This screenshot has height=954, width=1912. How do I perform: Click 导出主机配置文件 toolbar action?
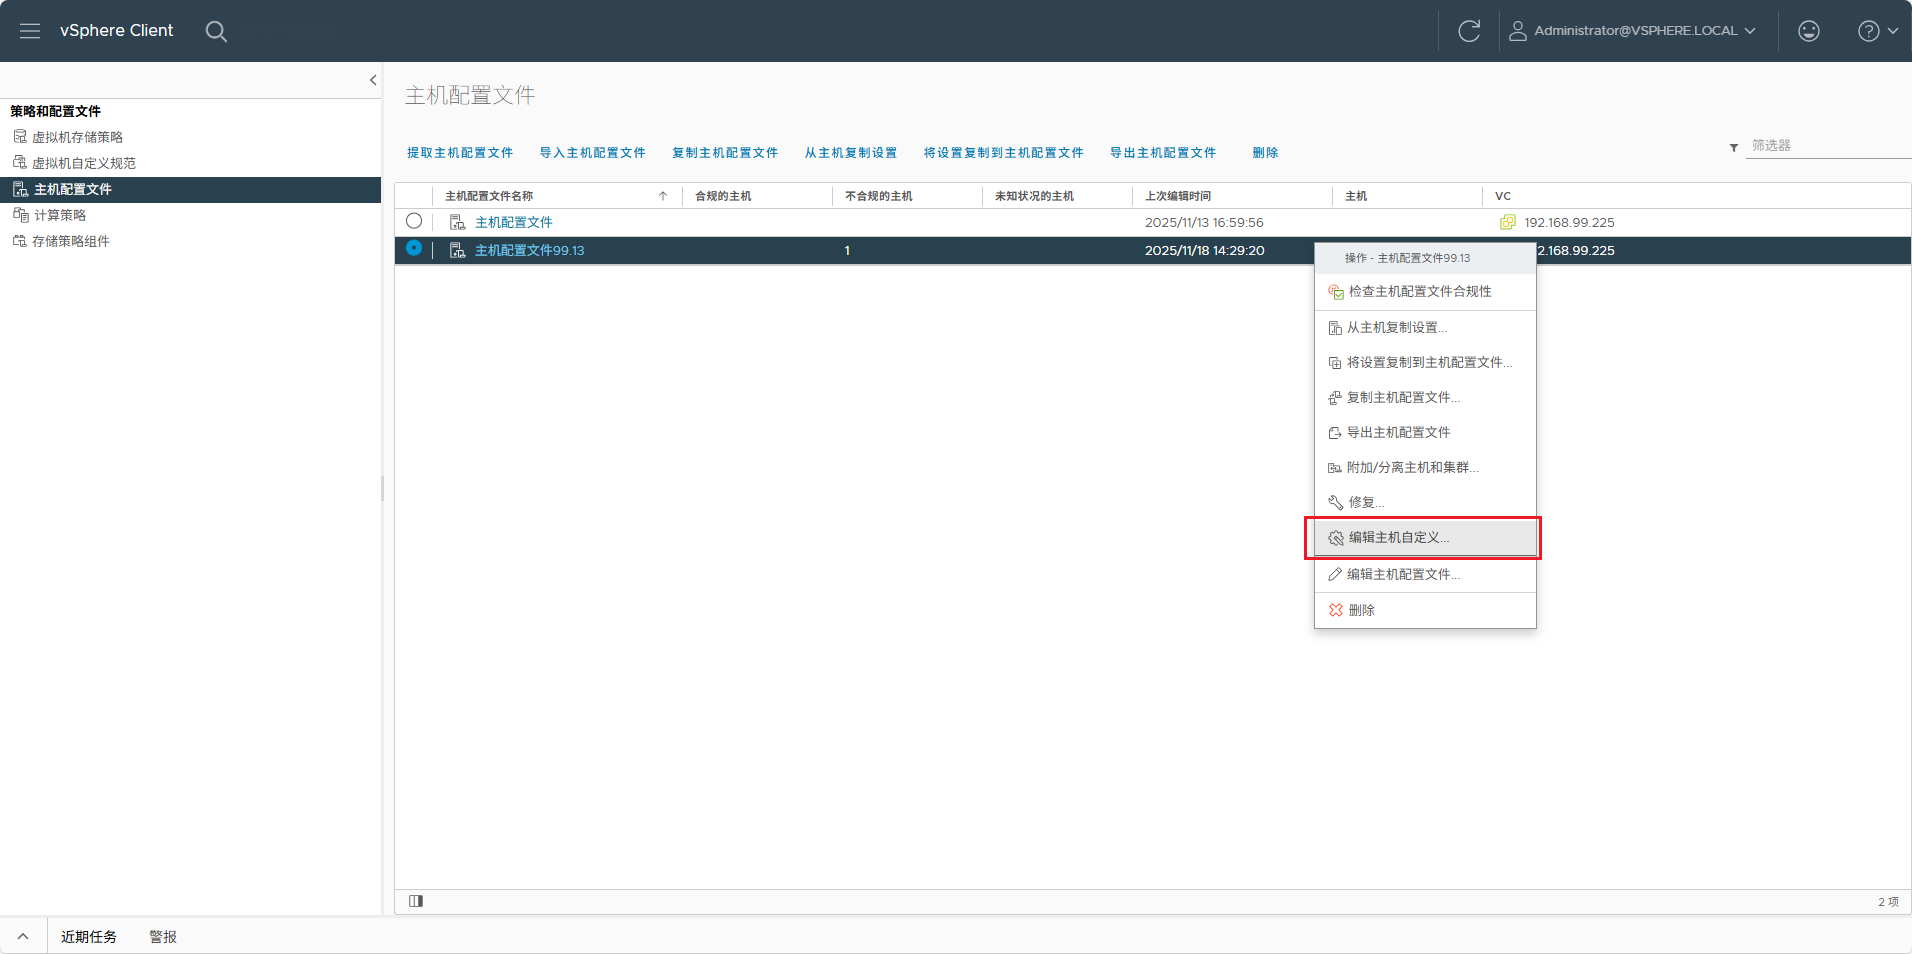(x=1163, y=153)
